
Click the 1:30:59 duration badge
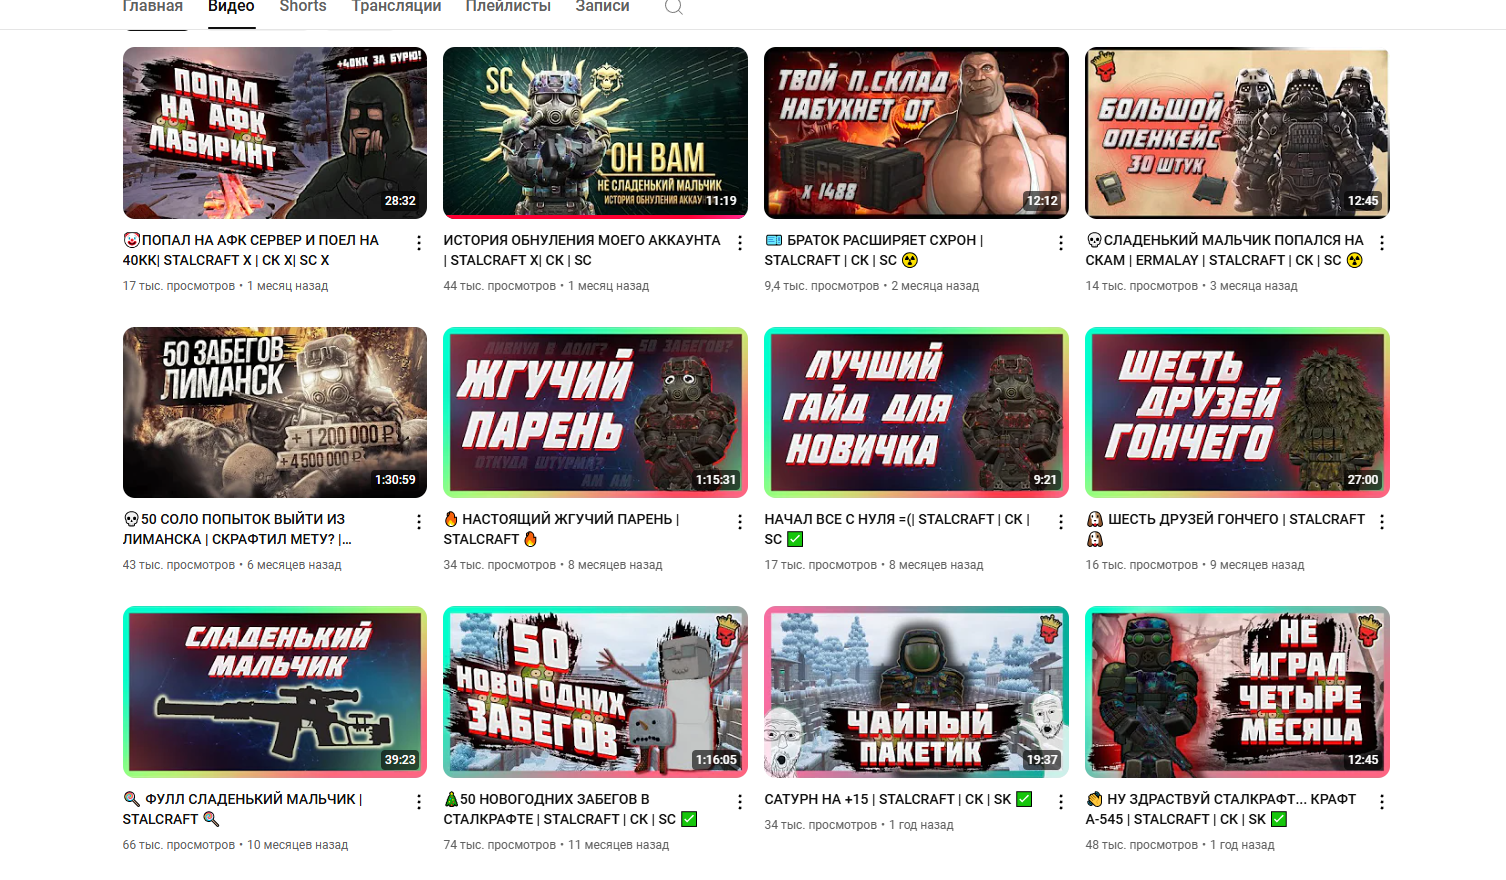pyautogui.click(x=395, y=480)
